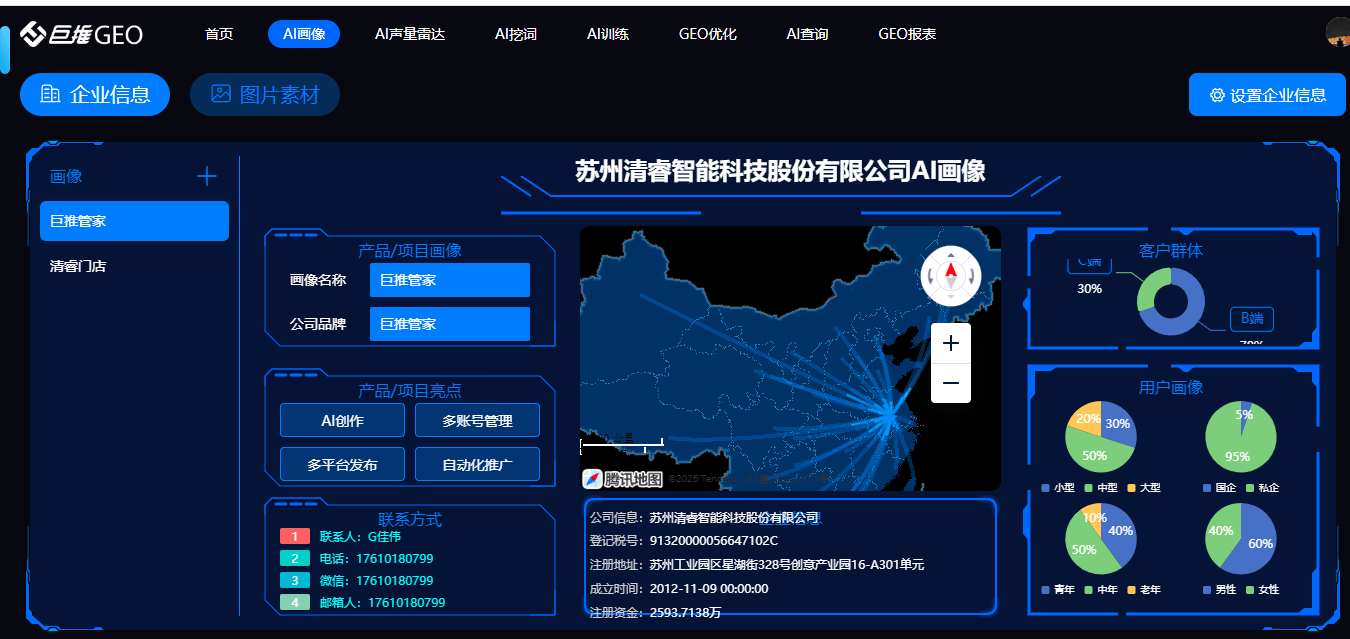Screen dimensions: 1350x639
Task: Click the AI创作 highlight tag
Action: [x=342, y=421]
